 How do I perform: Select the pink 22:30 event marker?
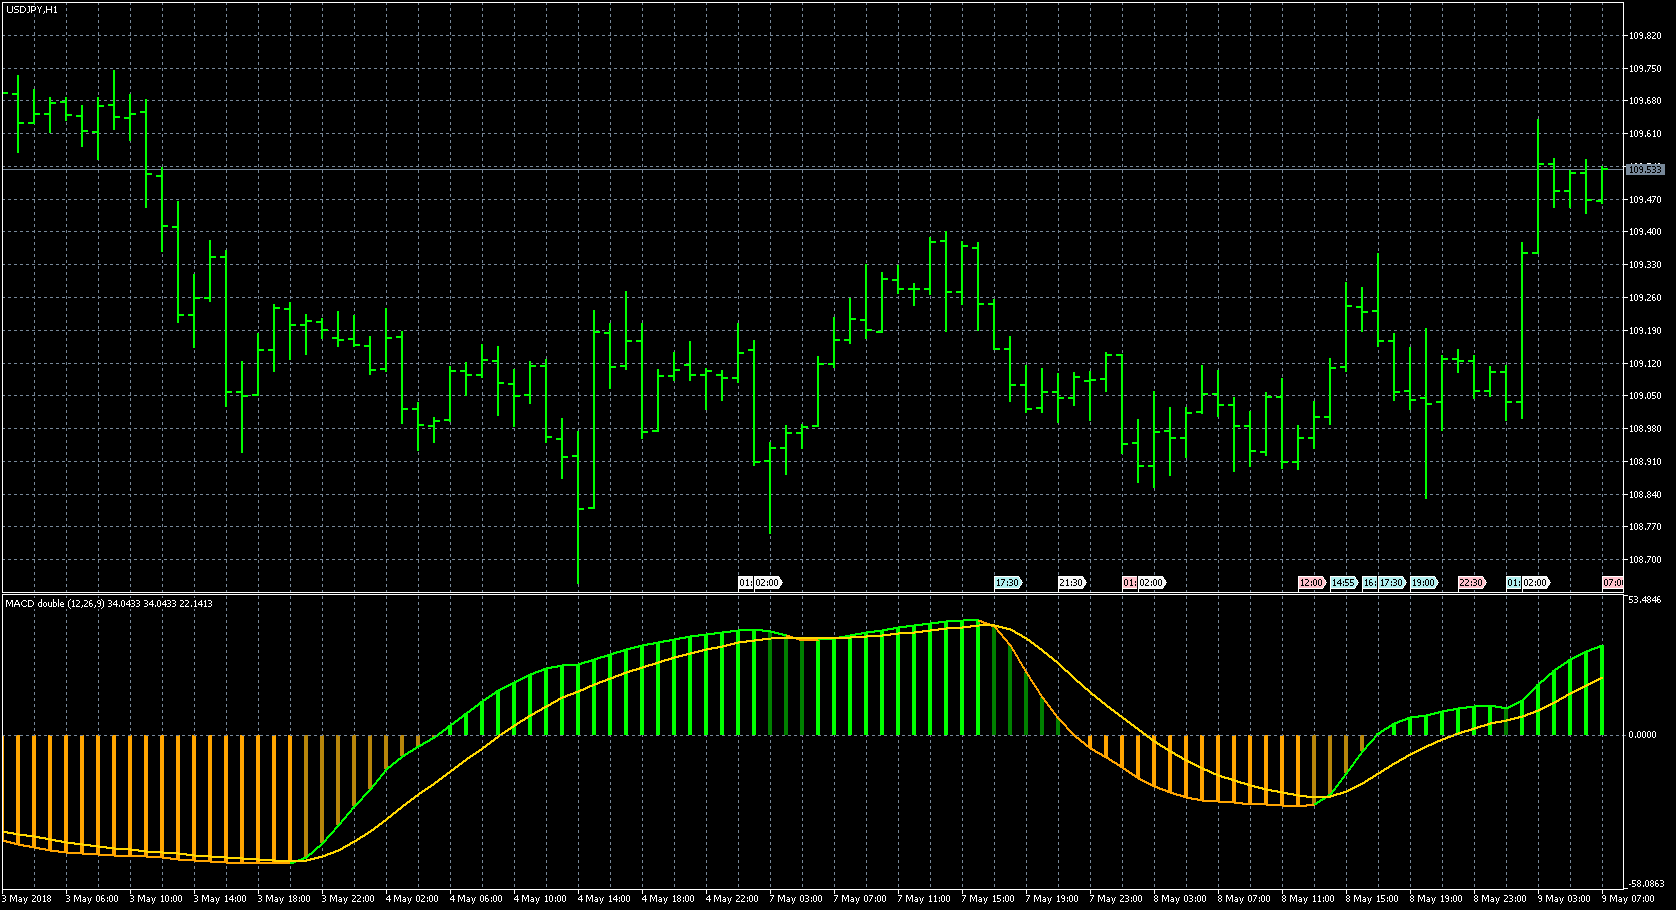1471,582
